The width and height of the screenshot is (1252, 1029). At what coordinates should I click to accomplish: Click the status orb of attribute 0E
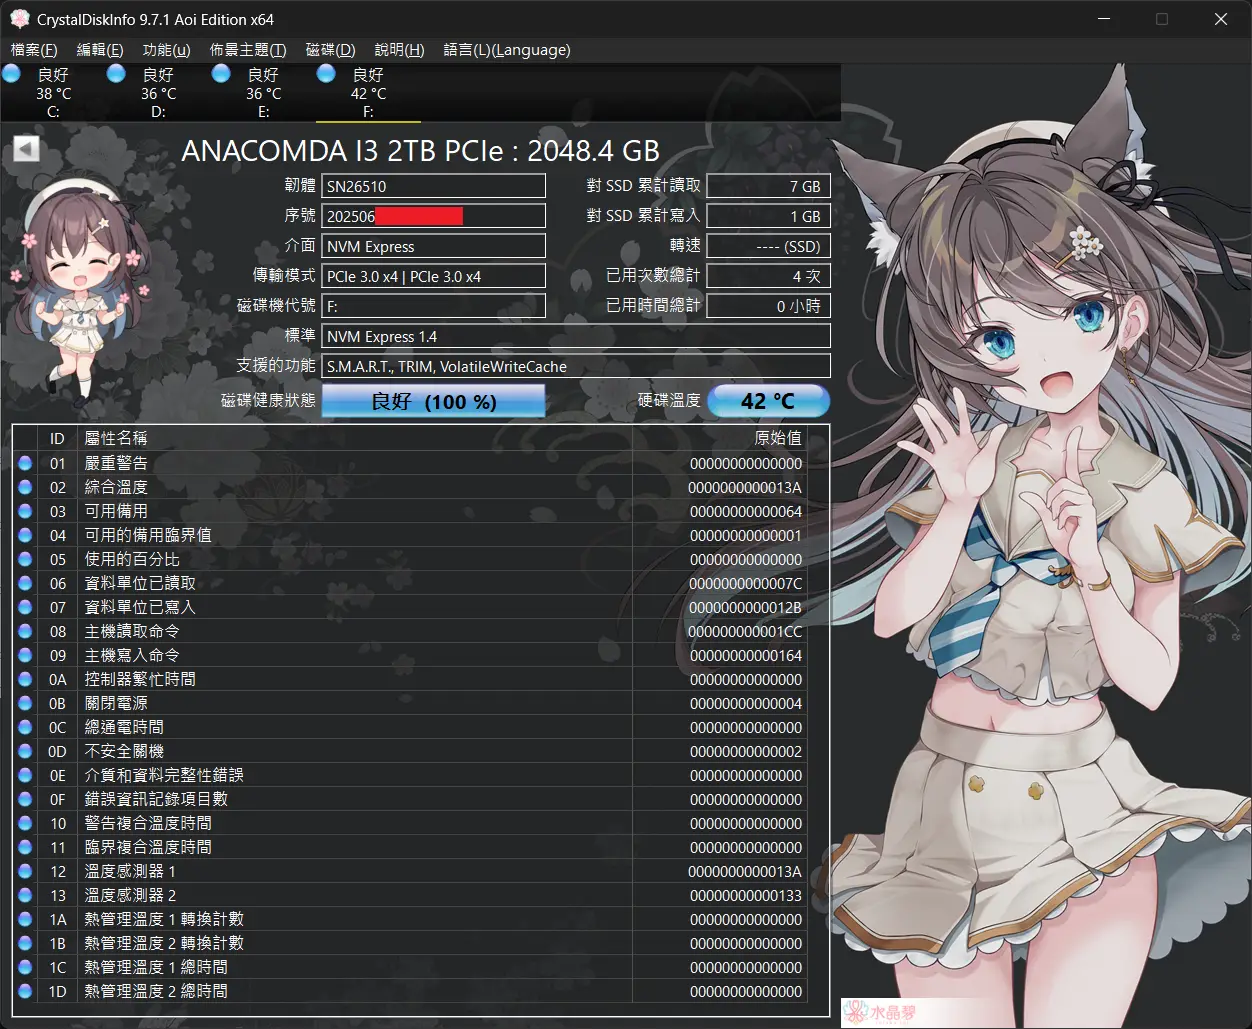point(25,775)
